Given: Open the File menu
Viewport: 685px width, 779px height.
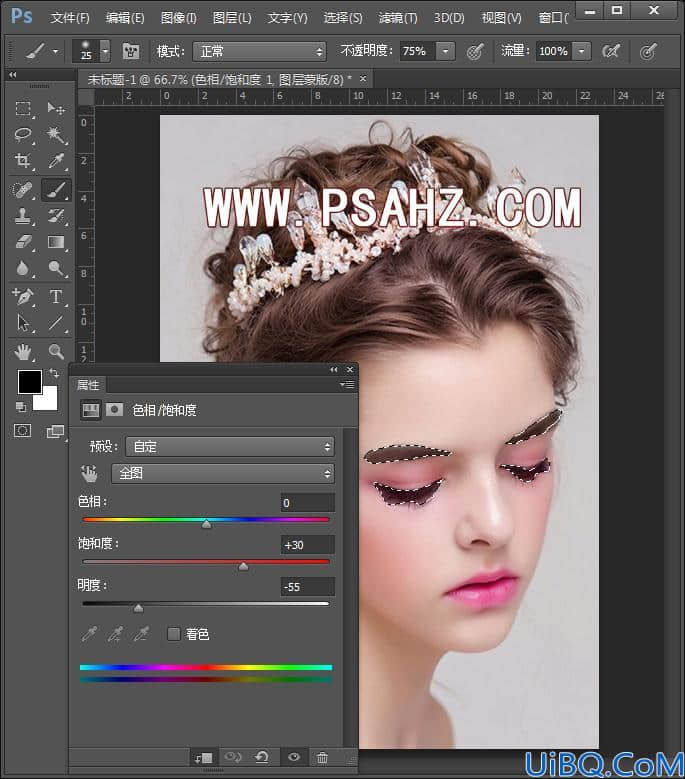Looking at the screenshot, I should tap(70, 18).
